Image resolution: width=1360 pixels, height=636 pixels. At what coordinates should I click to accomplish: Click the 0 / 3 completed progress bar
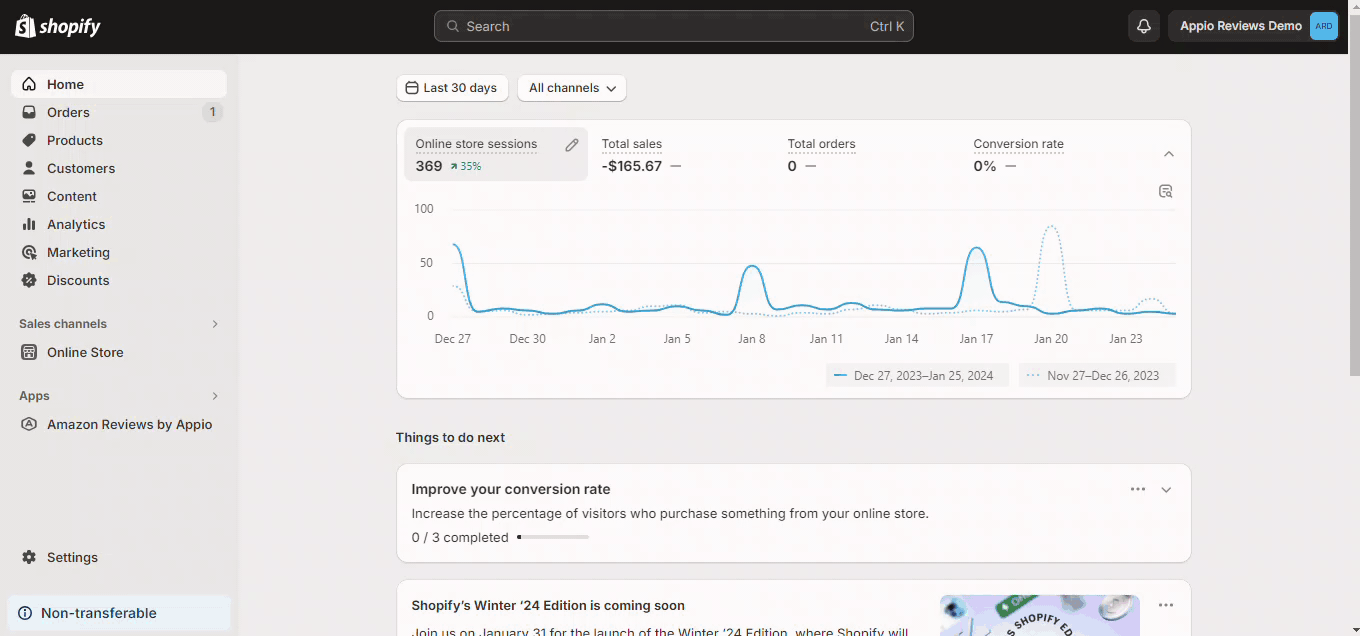553,537
